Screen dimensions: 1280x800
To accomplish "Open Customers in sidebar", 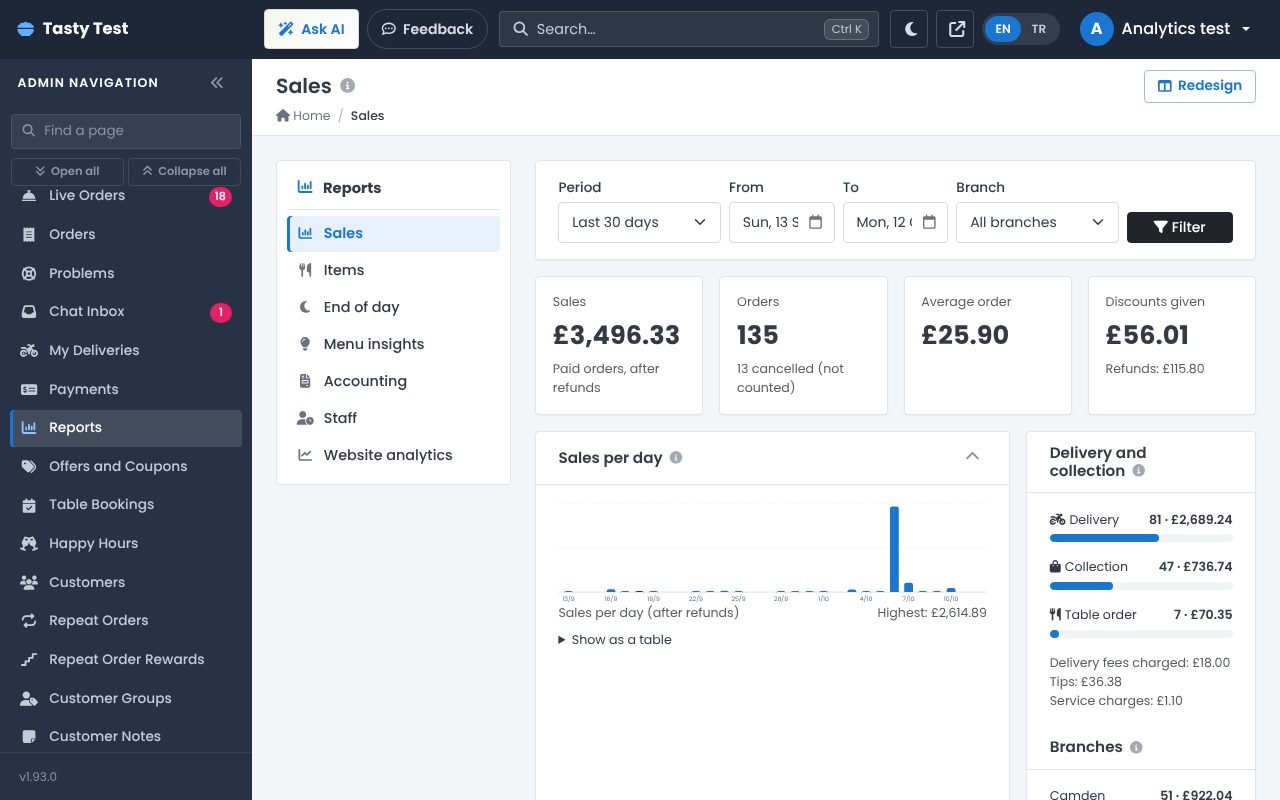I will 126,582.
